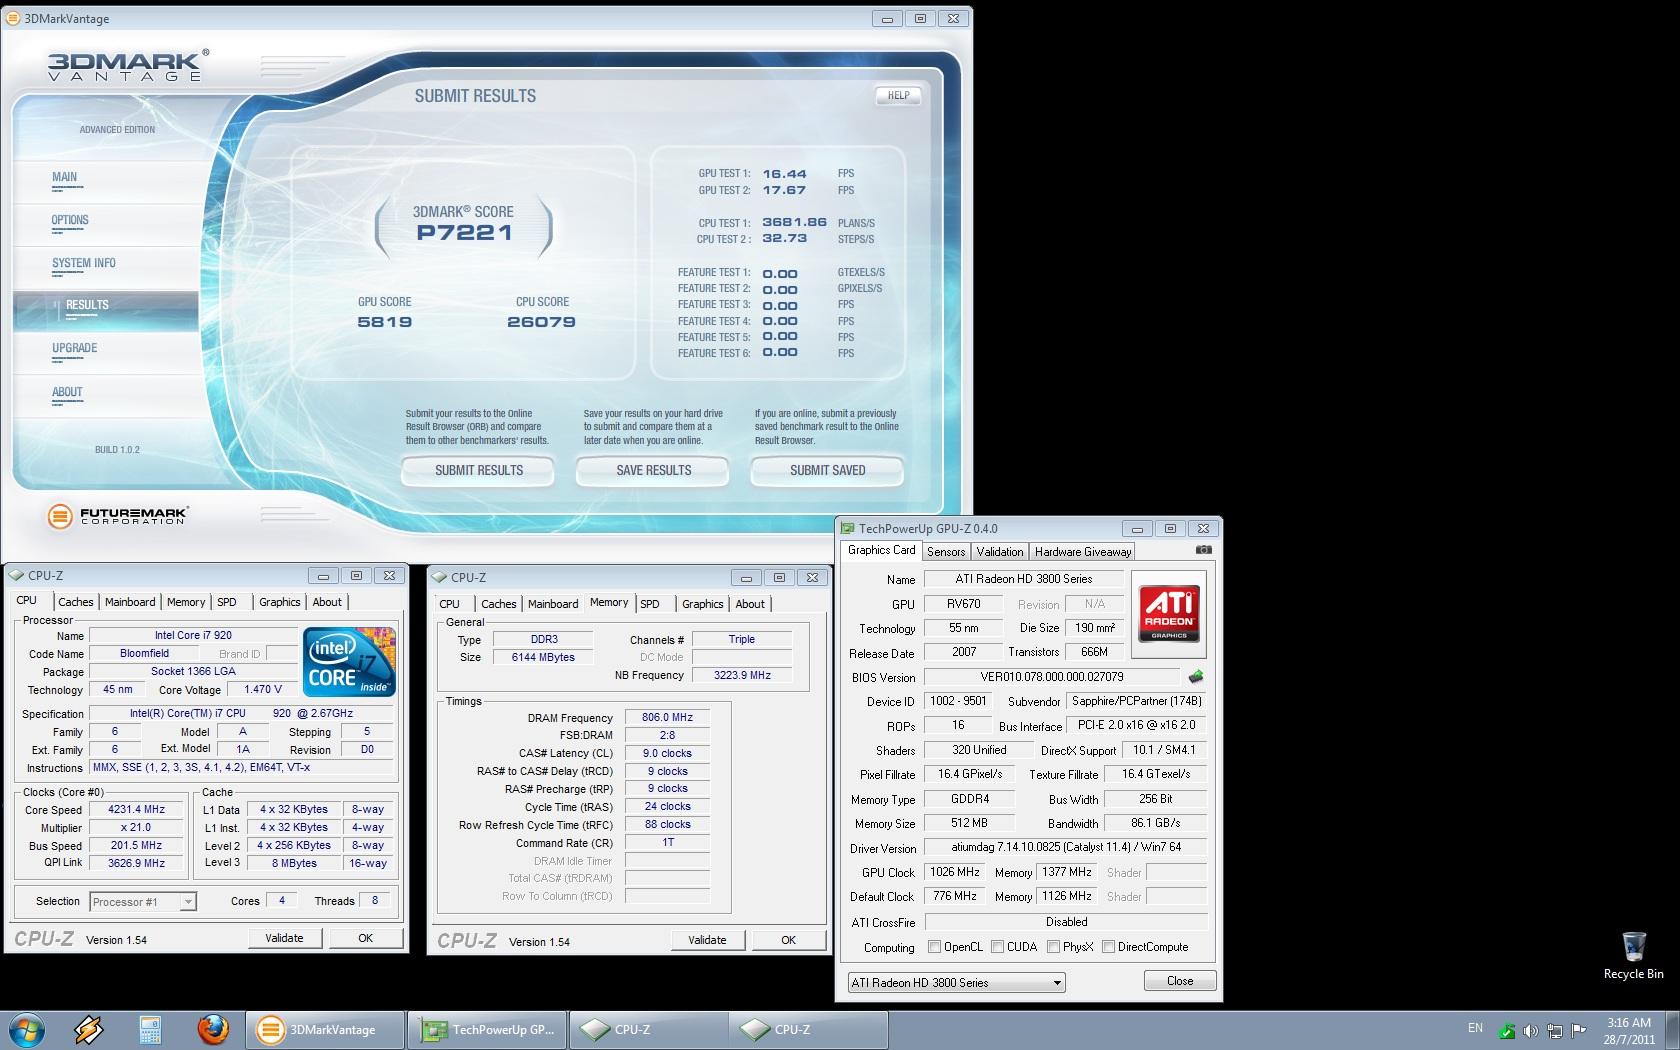Toggle the PhysX checkbox
This screenshot has width=1680, height=1050.
tap(1053, 946)
